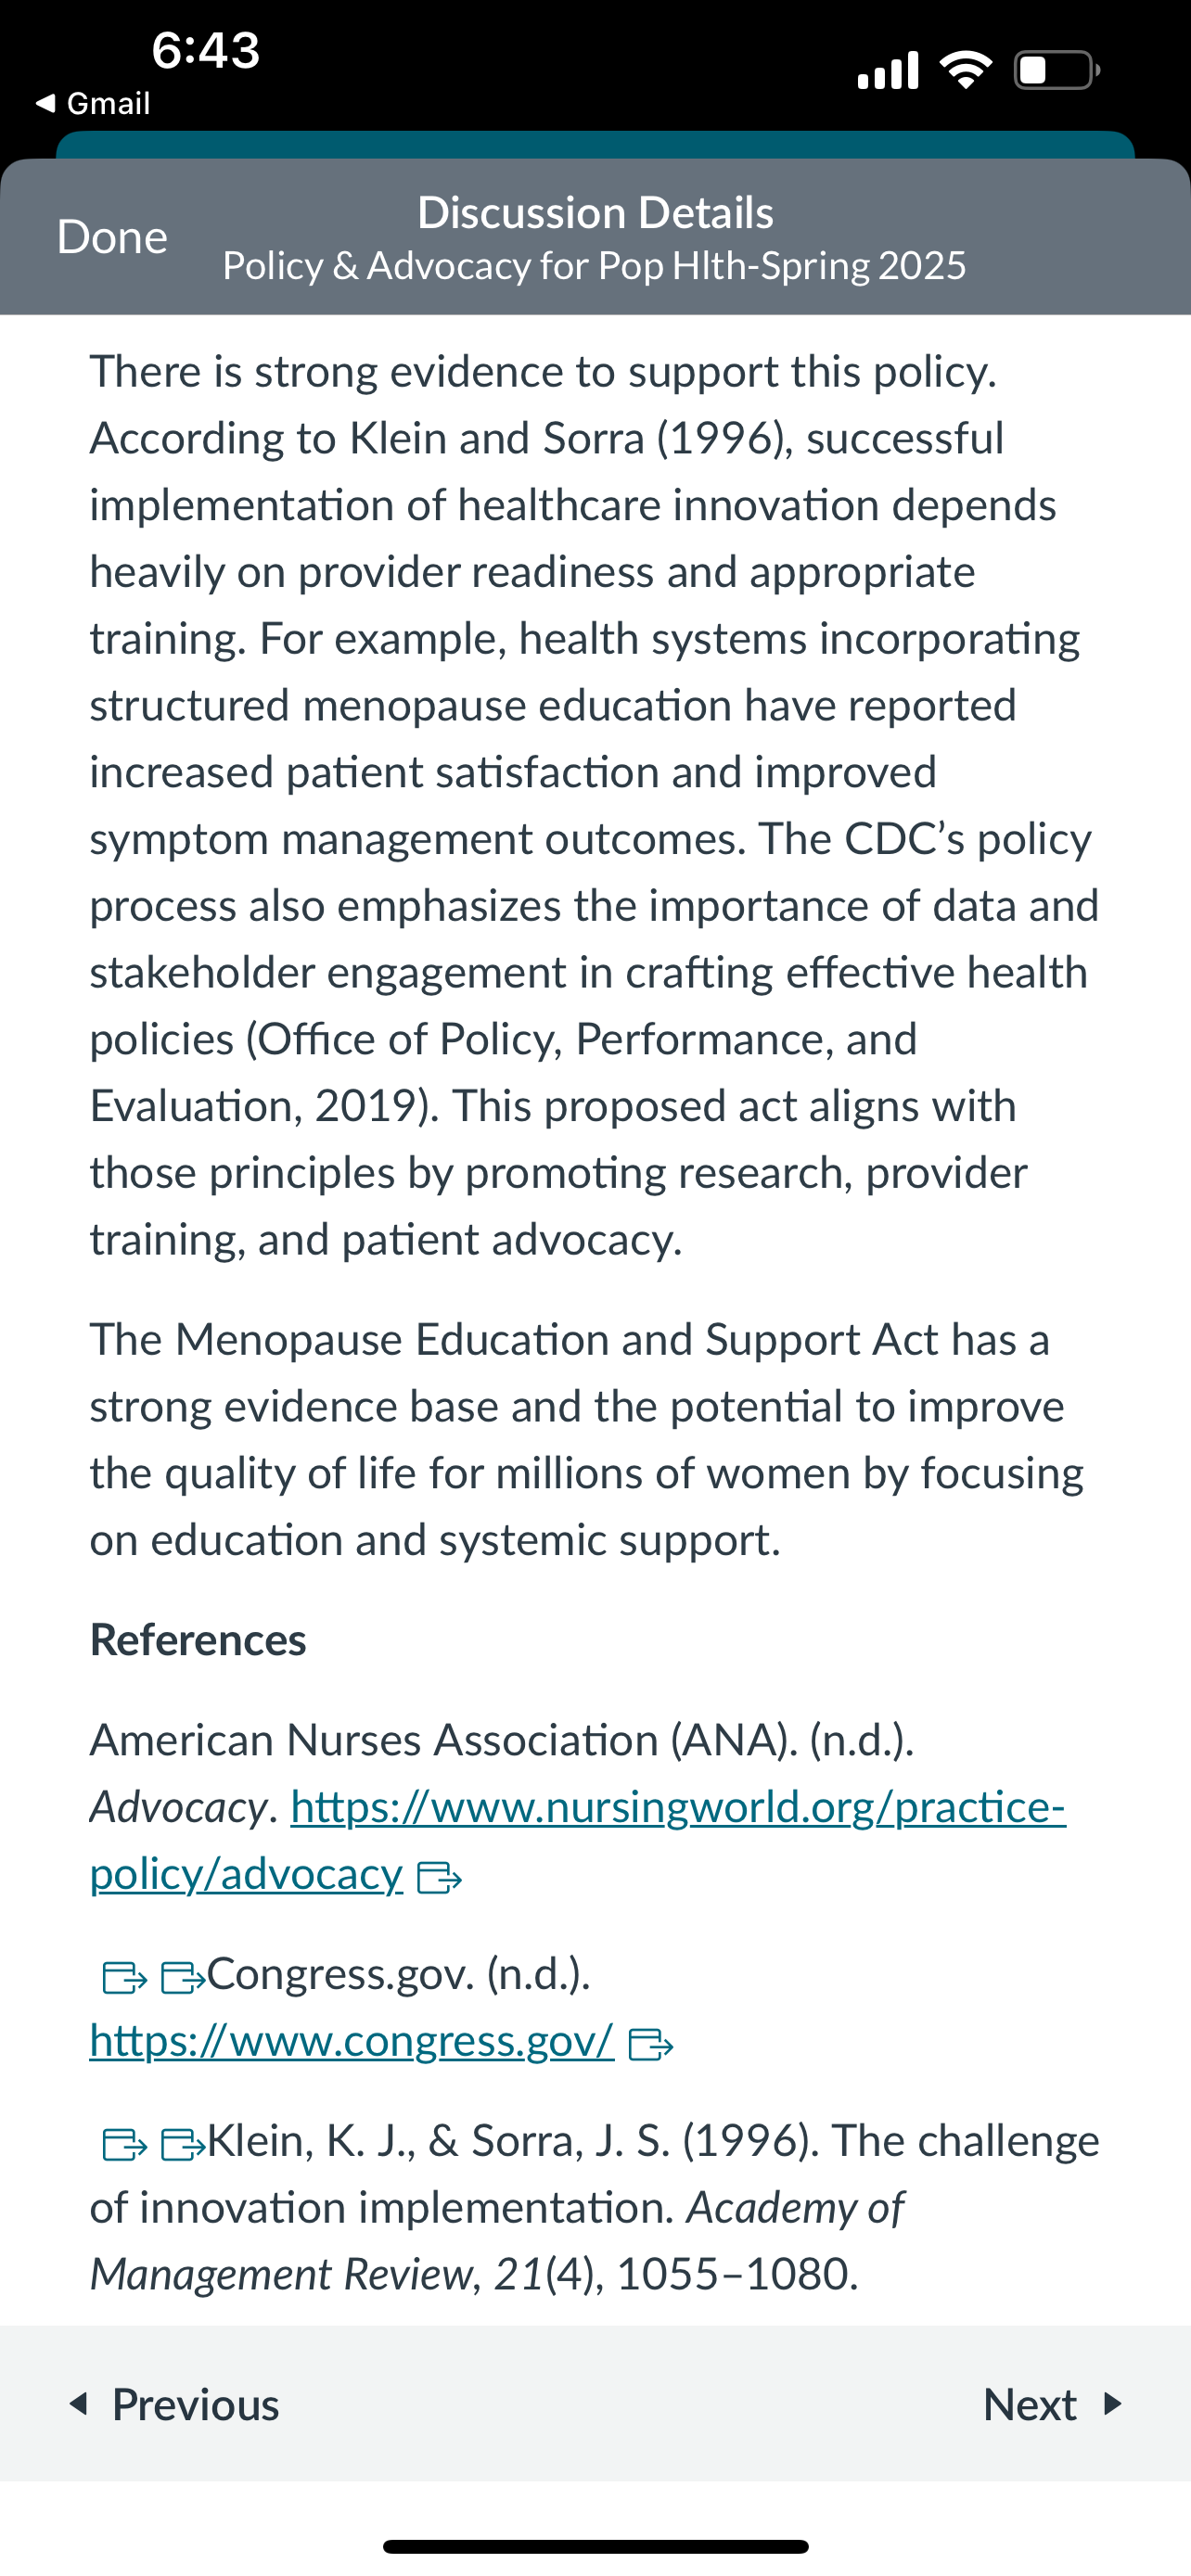Go to the Next discussion
The height and width of the screenshot is (2576, 1191).
(1052, 2404)
